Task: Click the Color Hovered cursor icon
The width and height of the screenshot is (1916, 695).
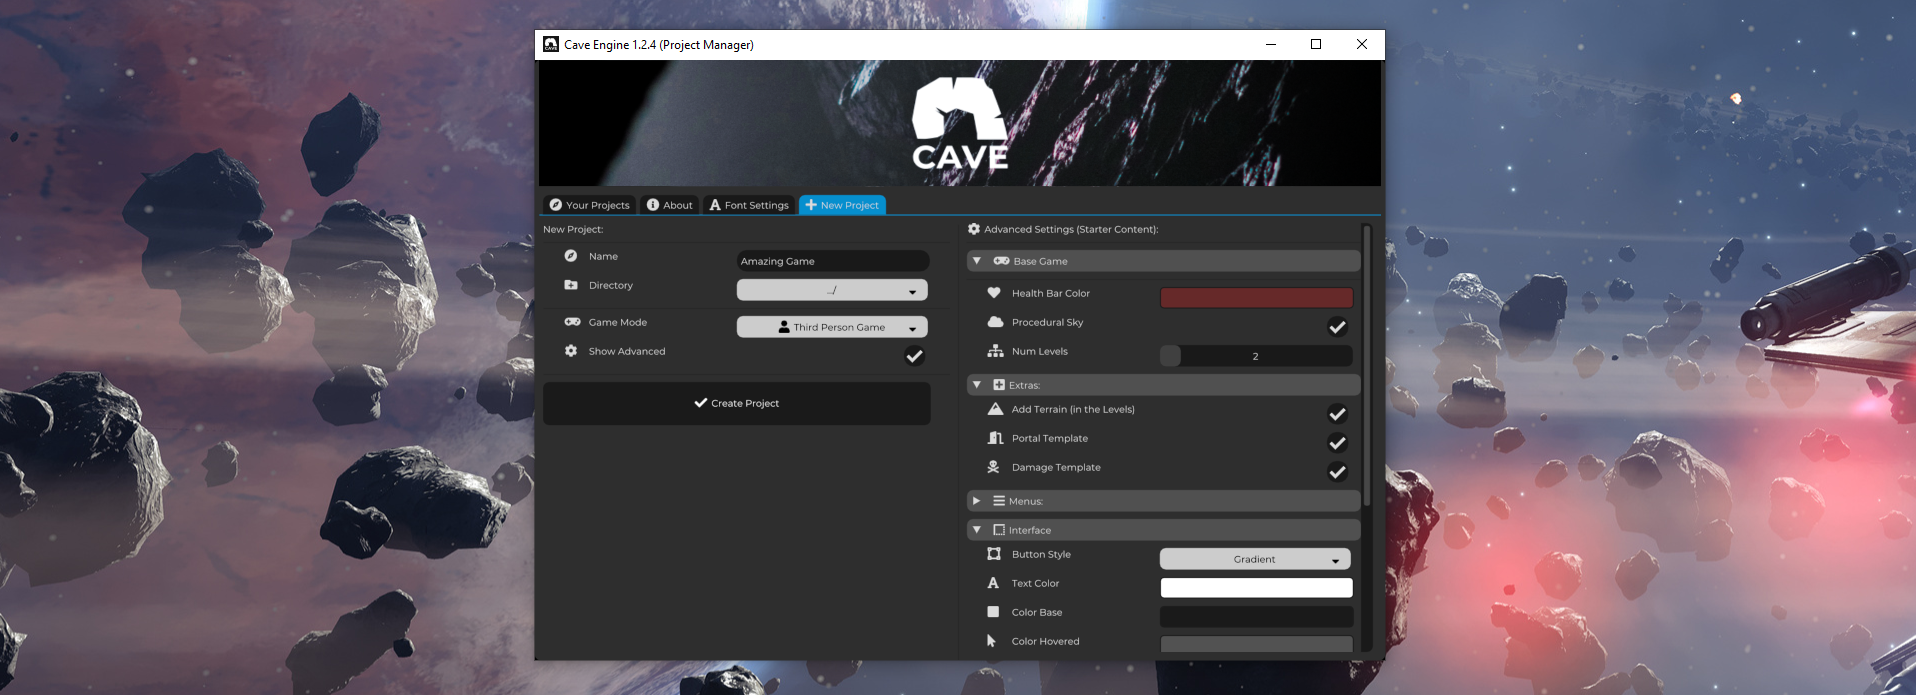Action: coord(991,641)
